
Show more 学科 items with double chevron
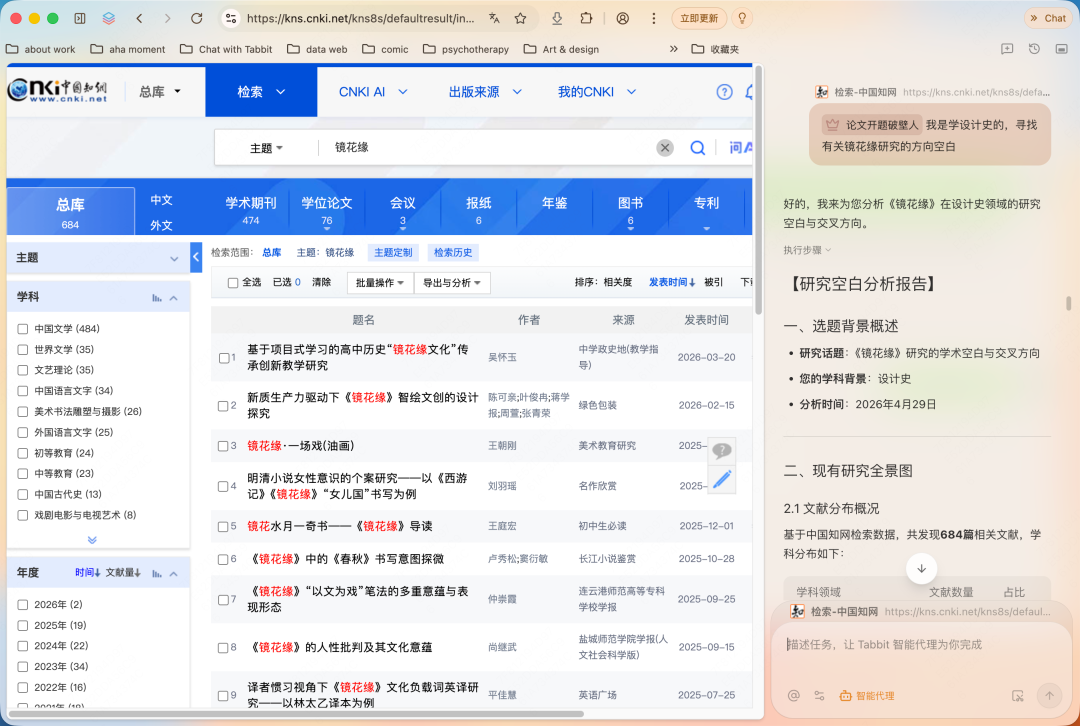[x=92, y=540]
